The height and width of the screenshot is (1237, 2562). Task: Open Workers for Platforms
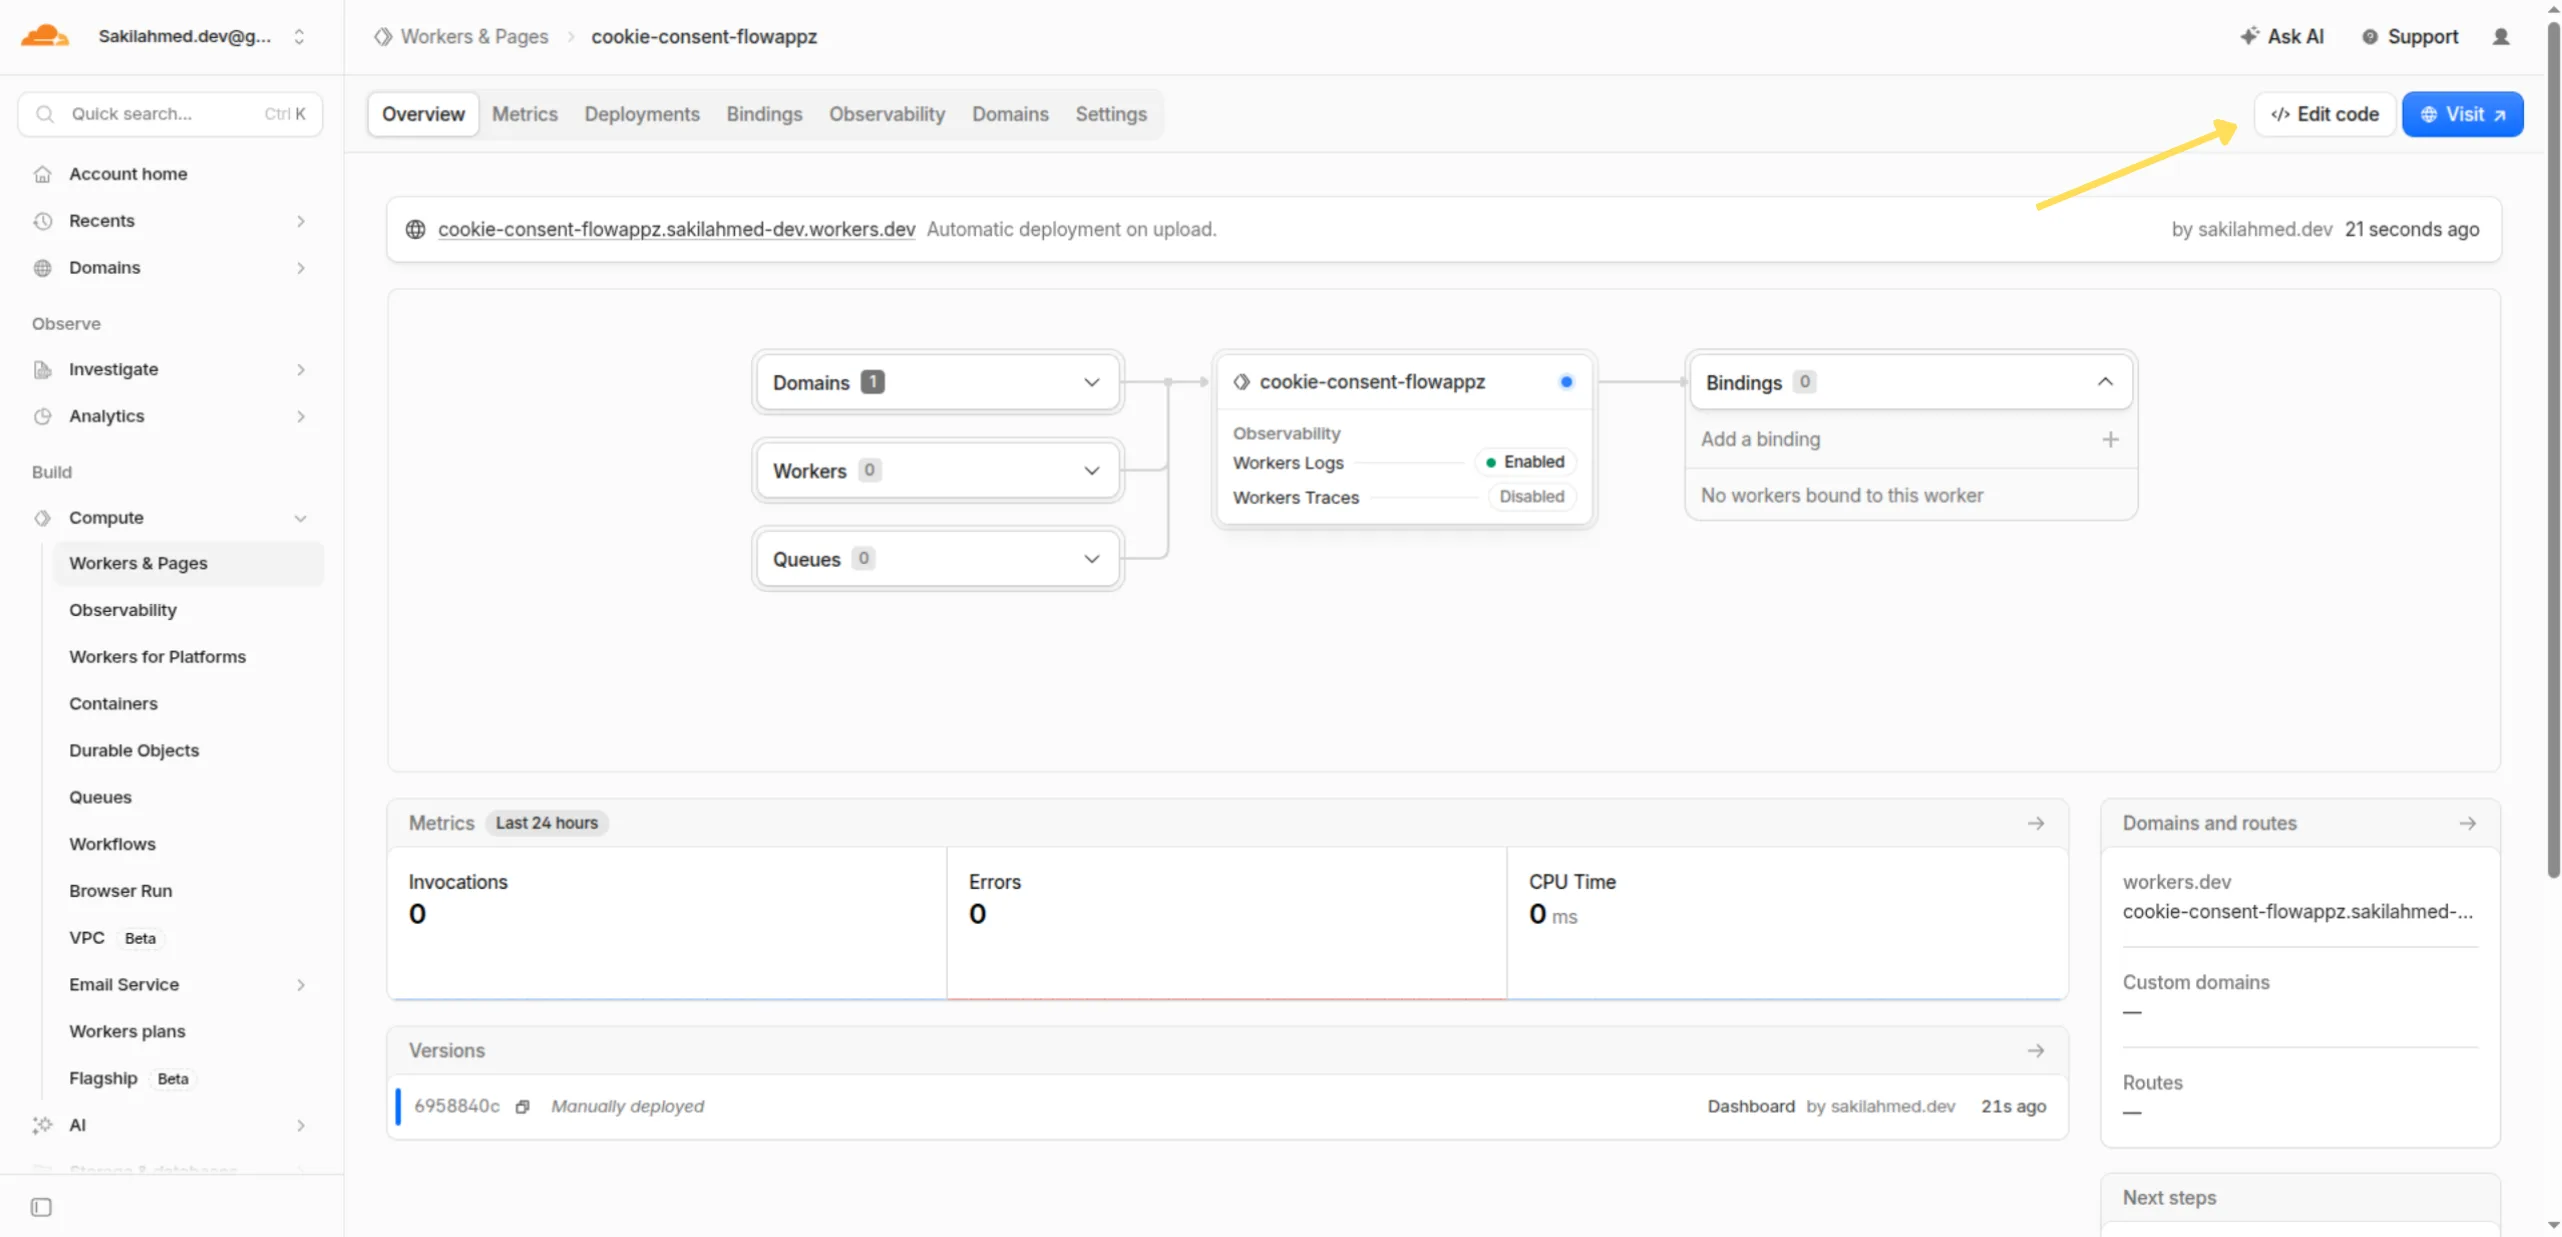[157, 657]
